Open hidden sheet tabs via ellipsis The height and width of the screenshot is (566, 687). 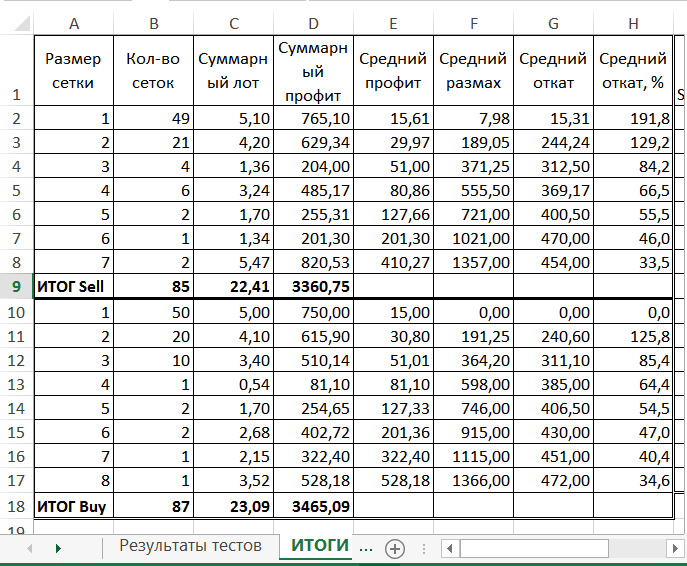point(366,548)
